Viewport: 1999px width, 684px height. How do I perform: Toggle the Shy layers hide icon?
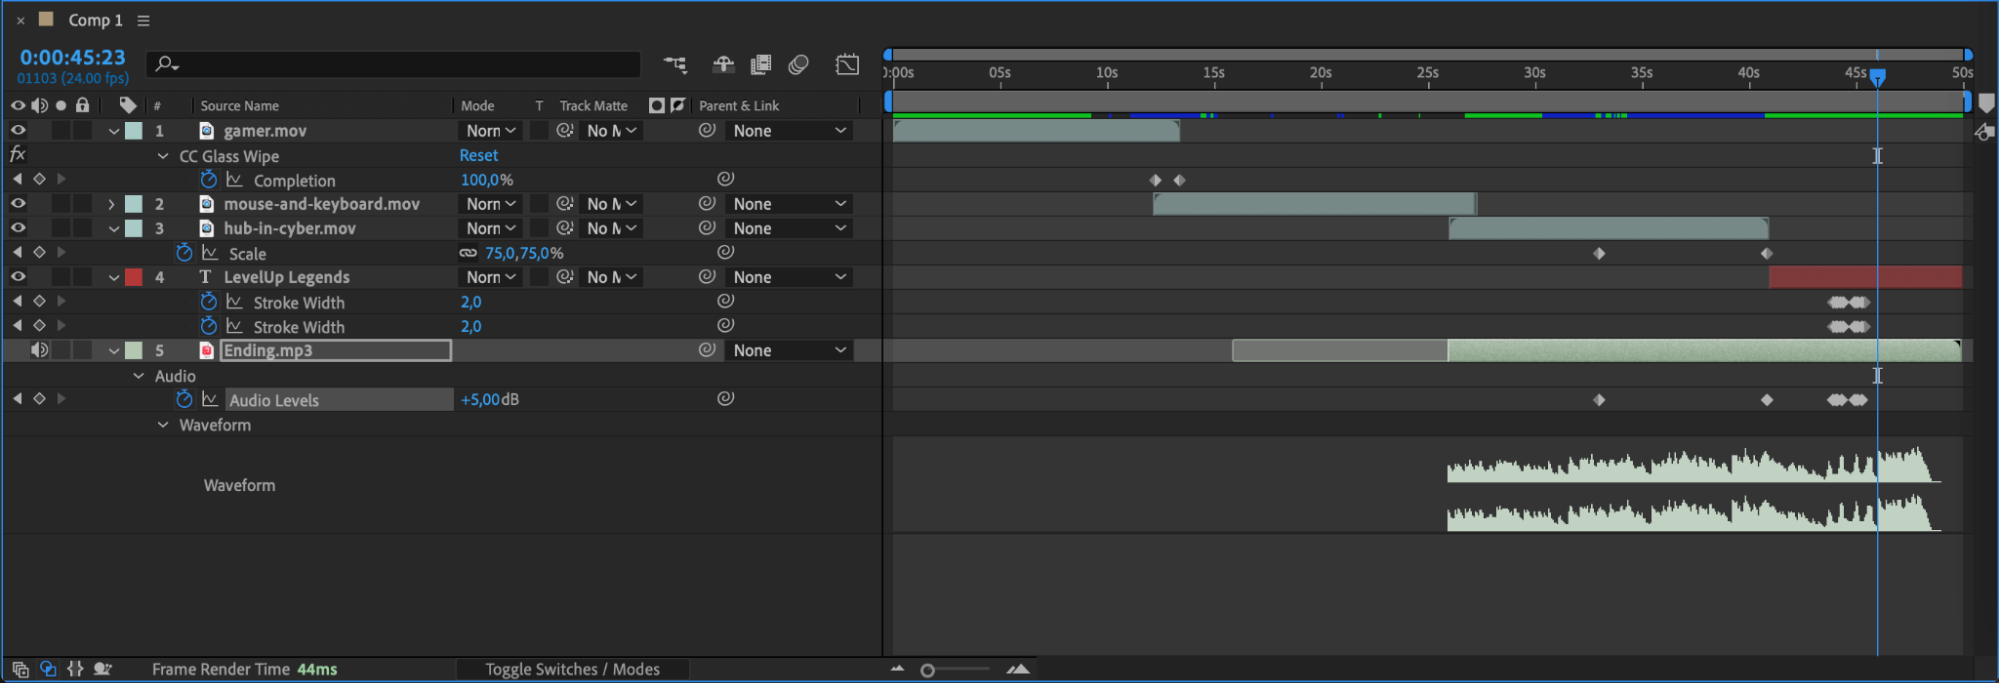tap(723, 65)
